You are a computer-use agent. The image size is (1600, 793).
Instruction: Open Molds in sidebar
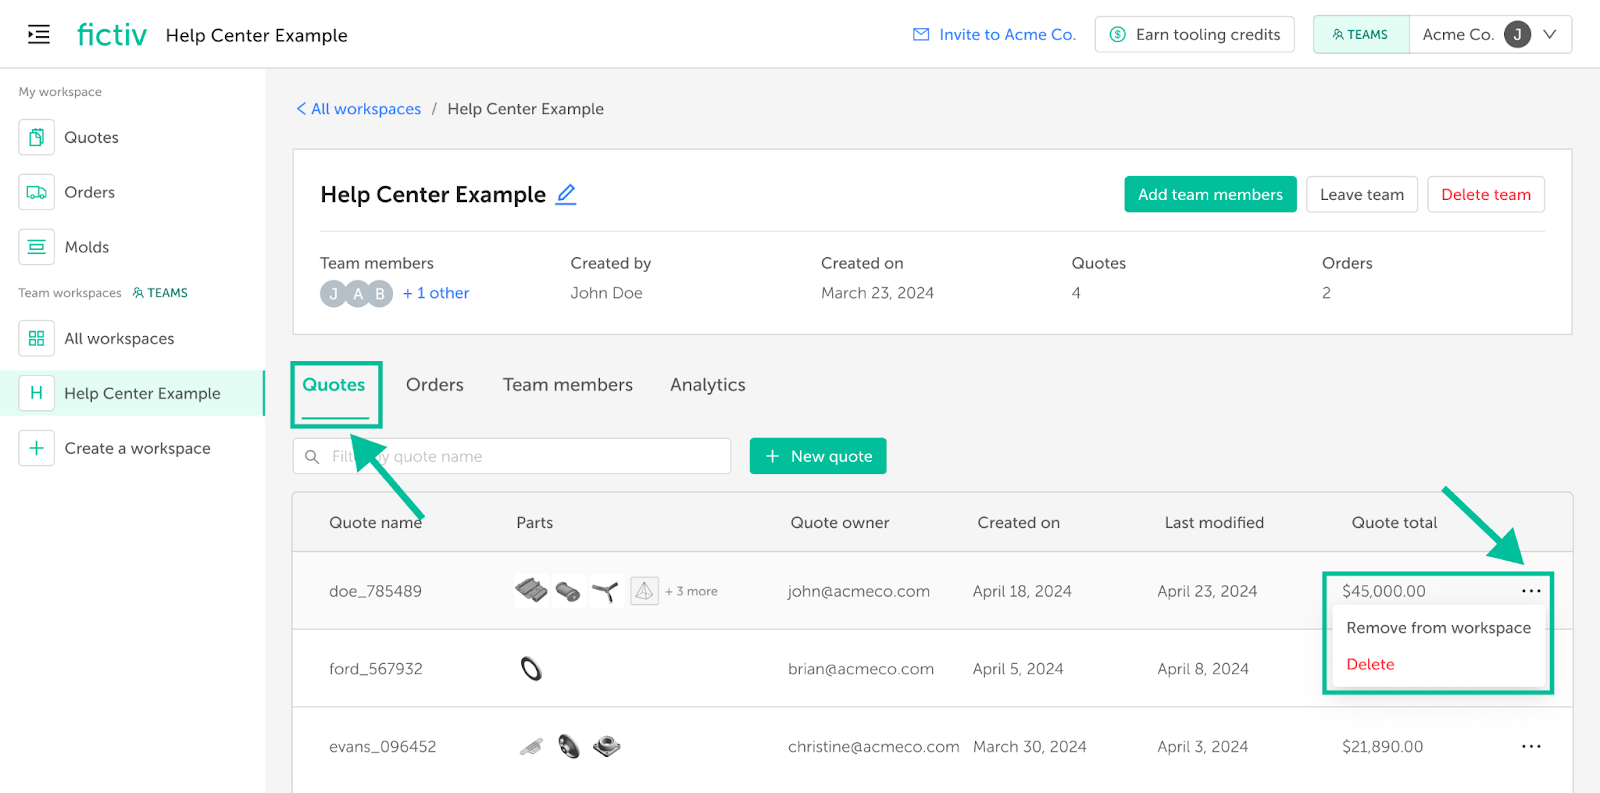(x=86, y=247)
